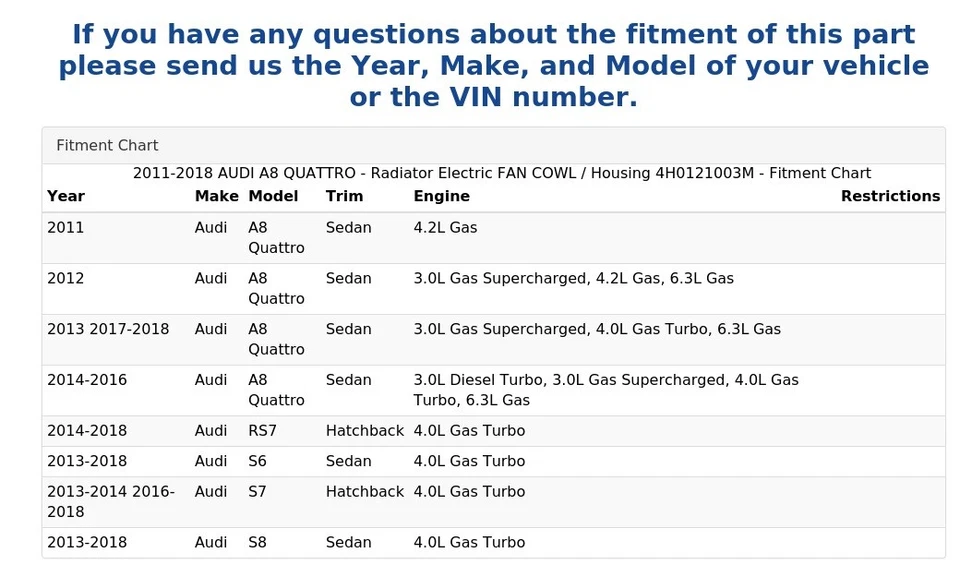Click the Year column header
Viewport: 960px width, 577px height.
click(66, 196)
